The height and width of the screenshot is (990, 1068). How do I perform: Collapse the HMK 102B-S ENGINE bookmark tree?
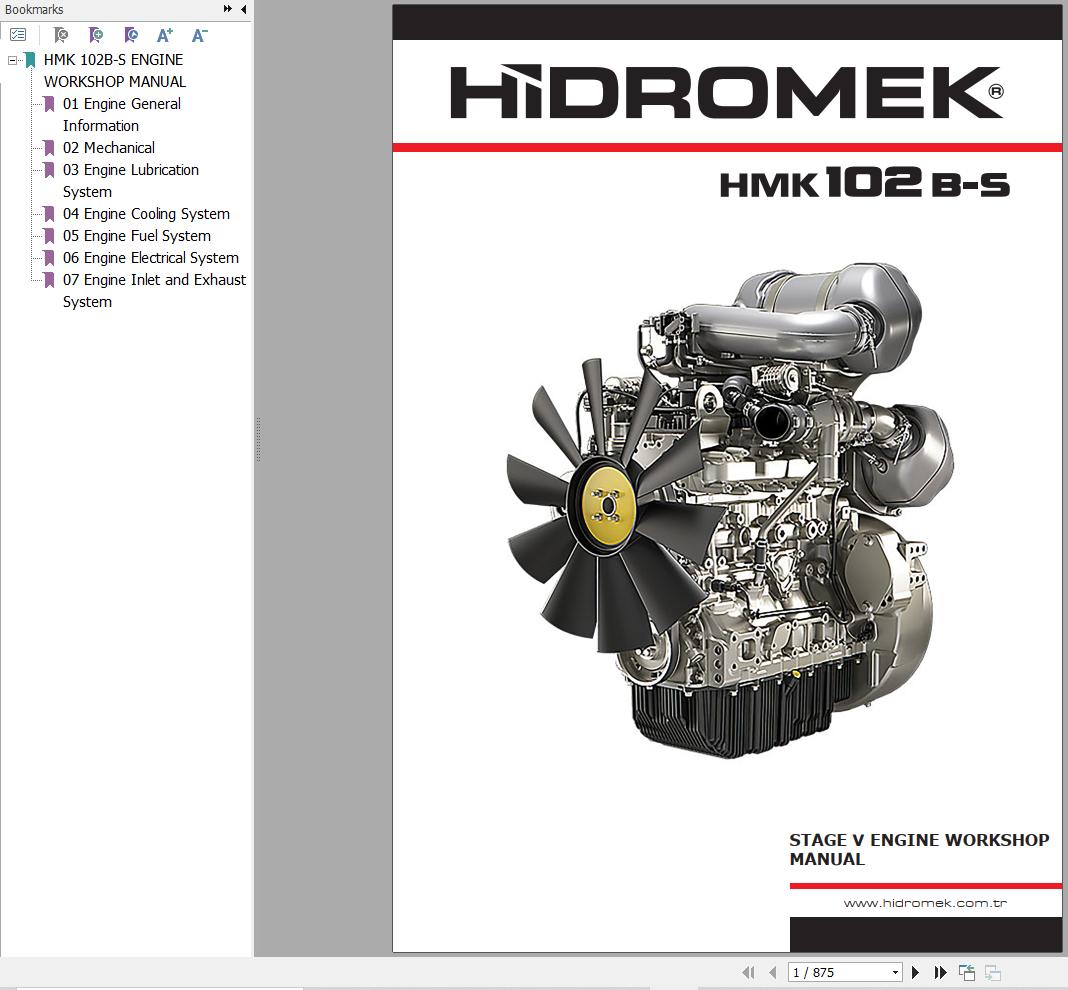coord(13,60)
